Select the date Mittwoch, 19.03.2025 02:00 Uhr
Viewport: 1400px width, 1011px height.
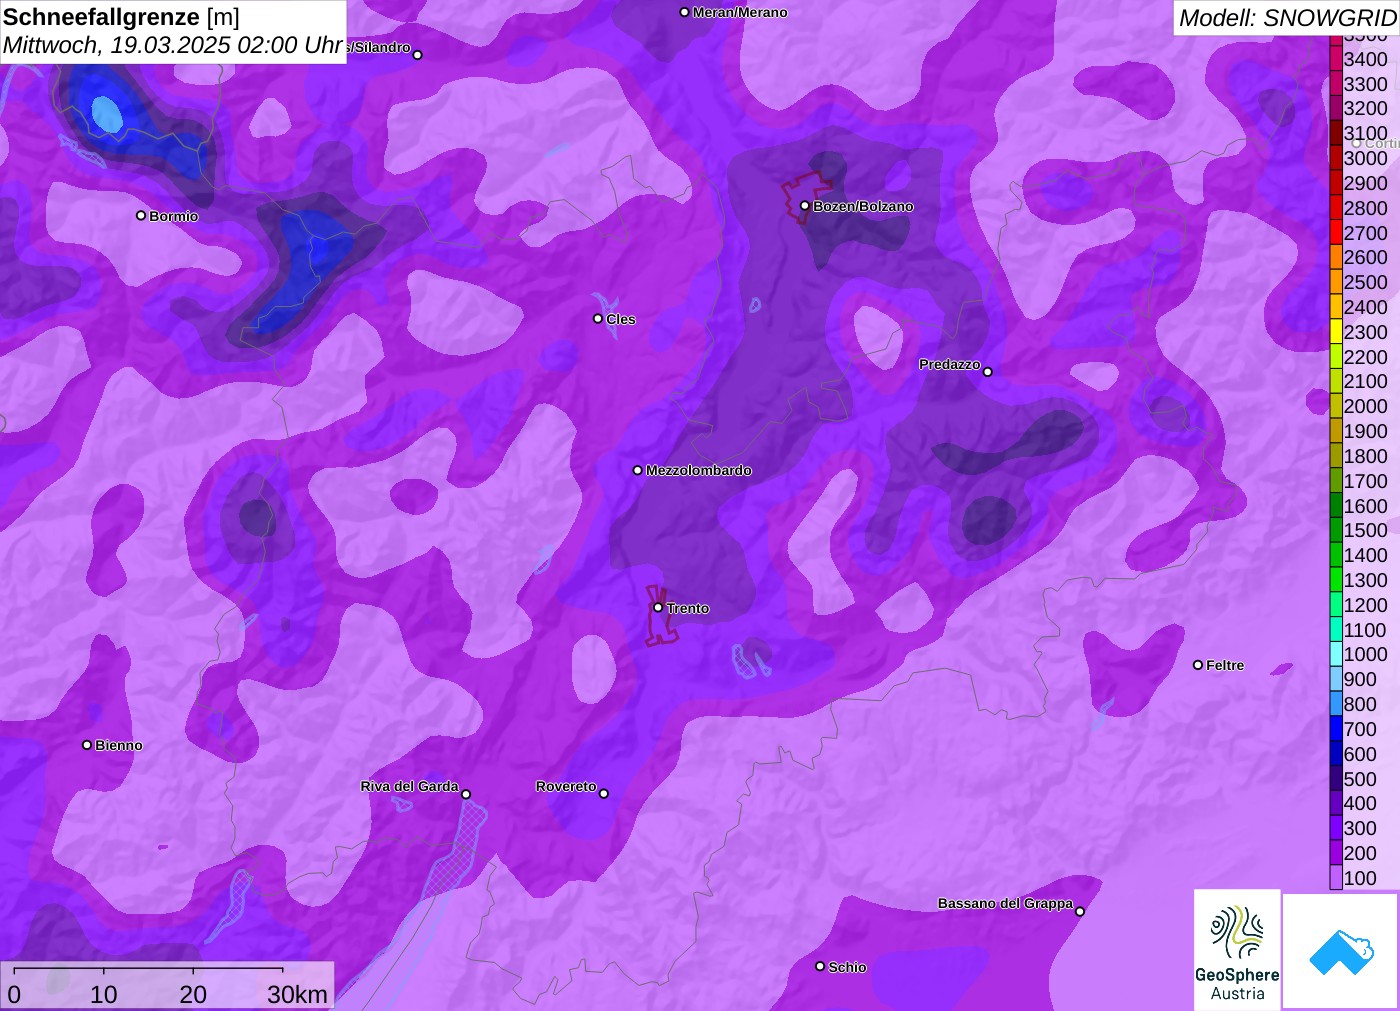click(x=173, y=45)
